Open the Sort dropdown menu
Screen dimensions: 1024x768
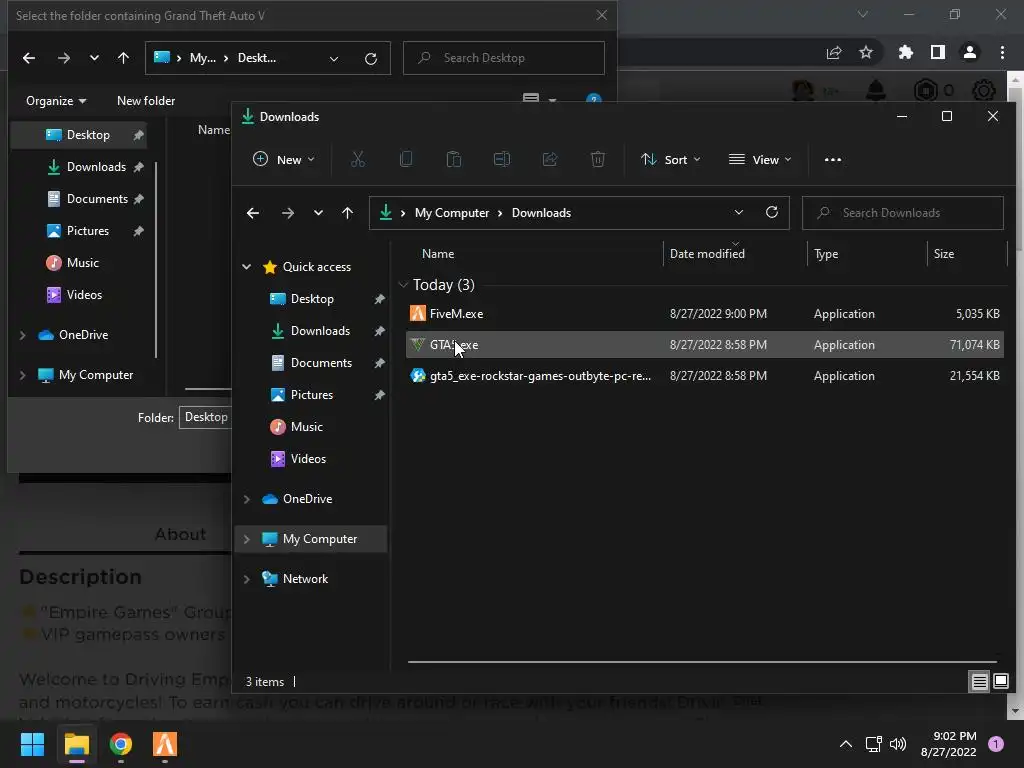pyautogui.click(x=670, y=159)
